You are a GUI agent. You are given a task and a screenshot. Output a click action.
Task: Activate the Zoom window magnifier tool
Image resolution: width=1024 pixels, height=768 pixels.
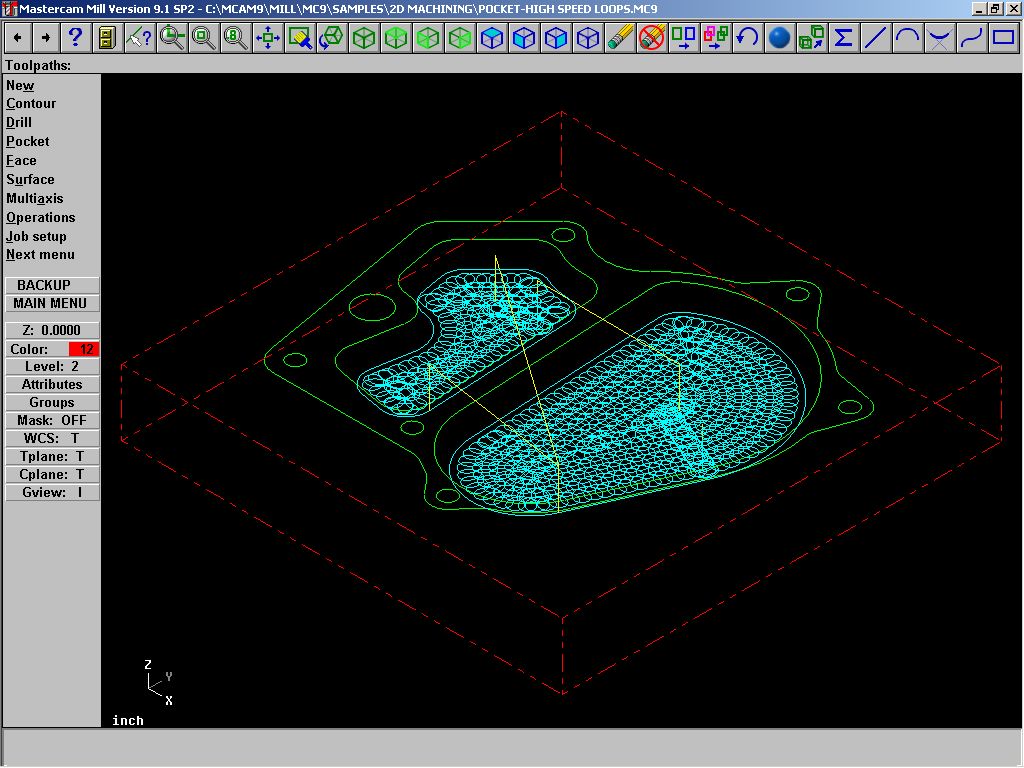pyautogui.click(x=171, y=38)
